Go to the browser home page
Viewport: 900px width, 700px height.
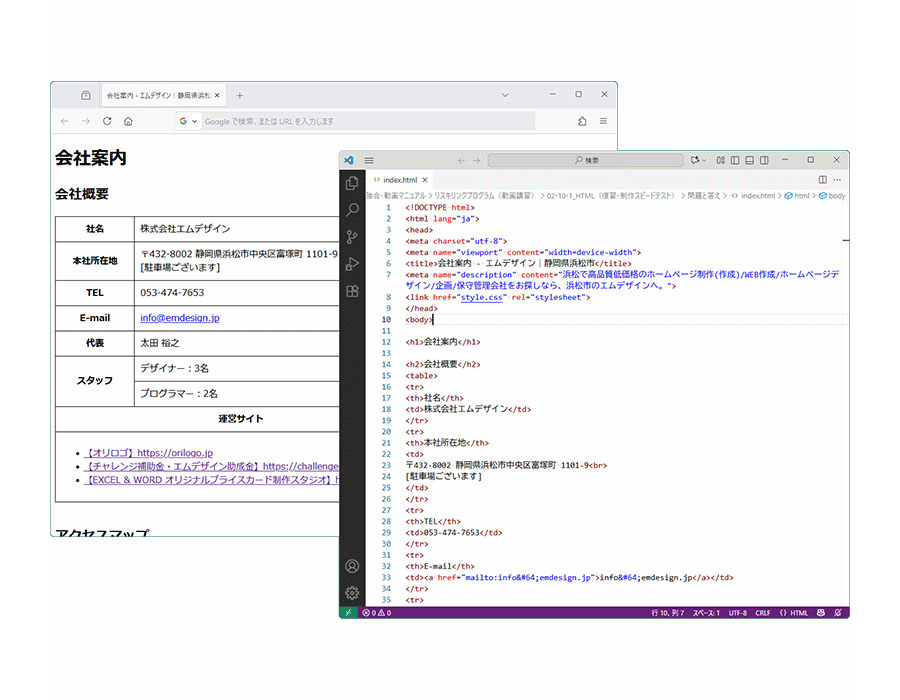pyautogui.click(x=128, y=121)
